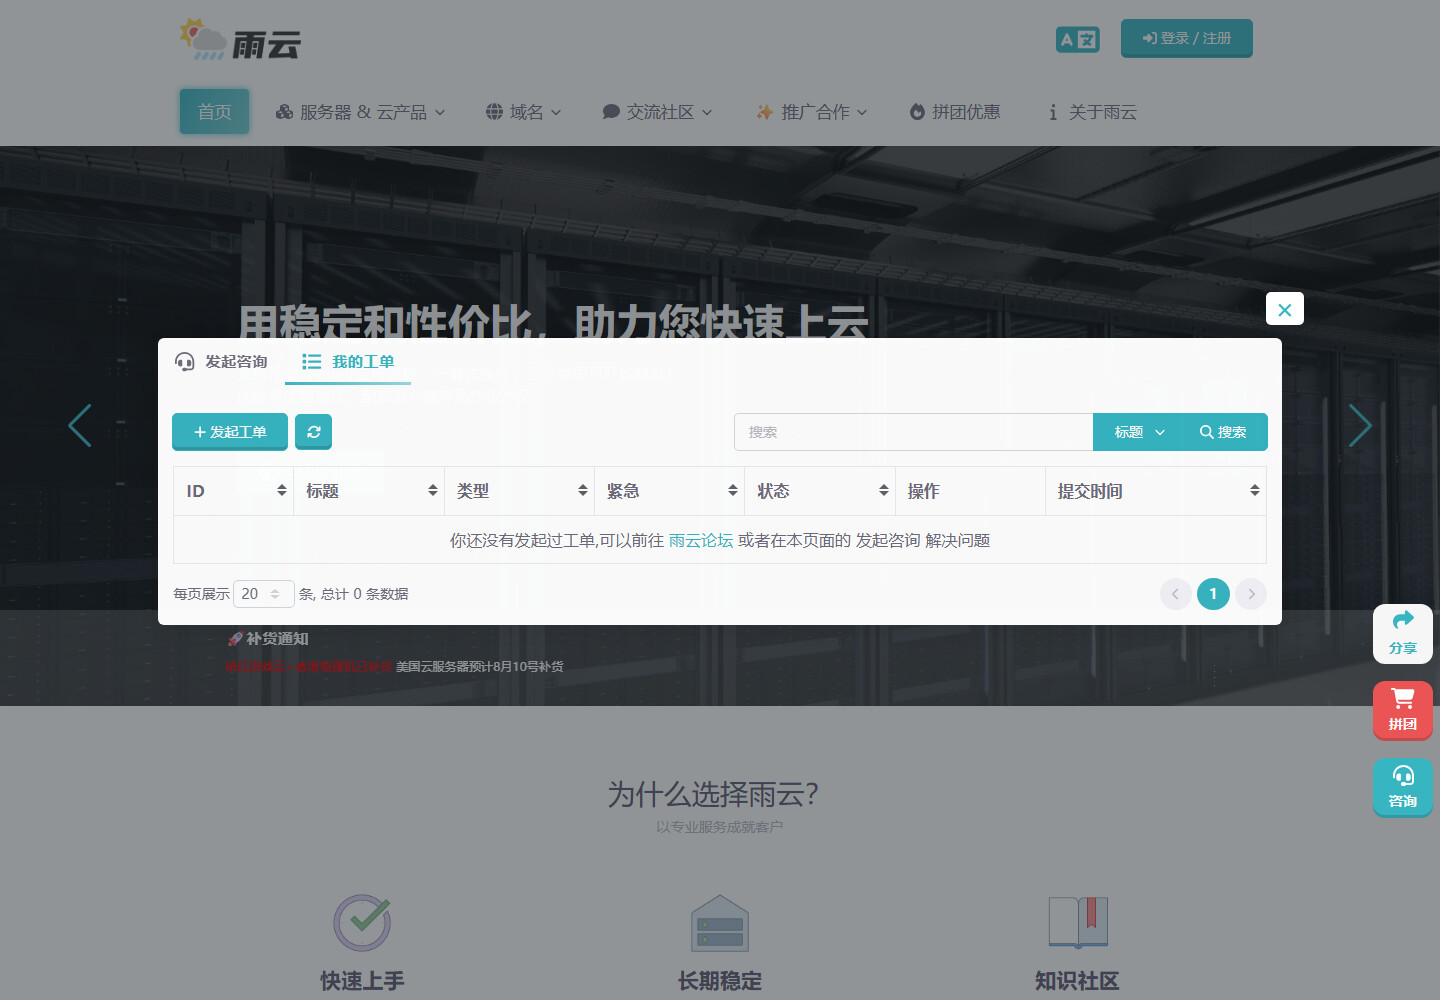Image resolution: width=1440 pixels, height=1000 pixels.
Task: Sort the table by ID column
Action: 234,491
